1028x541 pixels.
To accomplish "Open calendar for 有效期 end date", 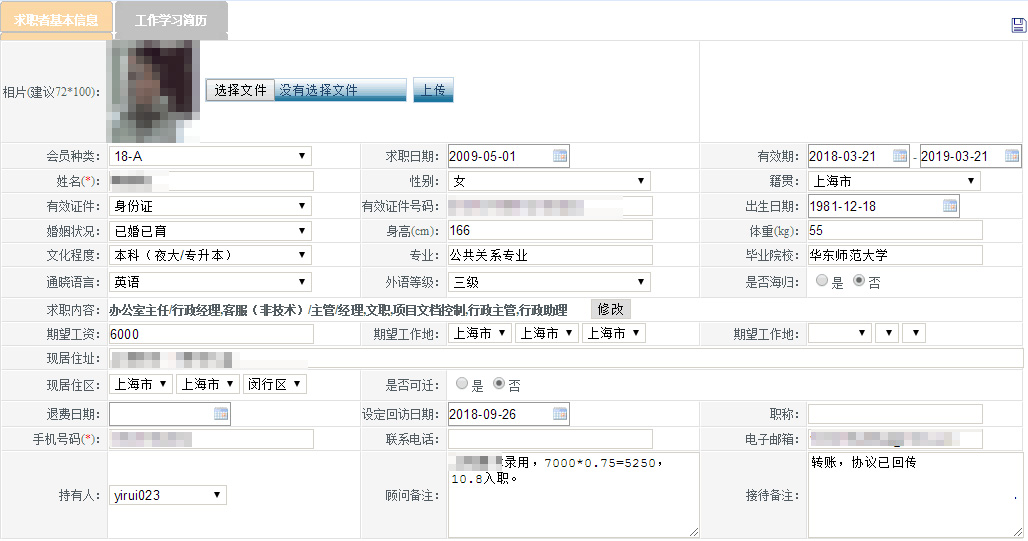I will click(x=1012, y=156).
